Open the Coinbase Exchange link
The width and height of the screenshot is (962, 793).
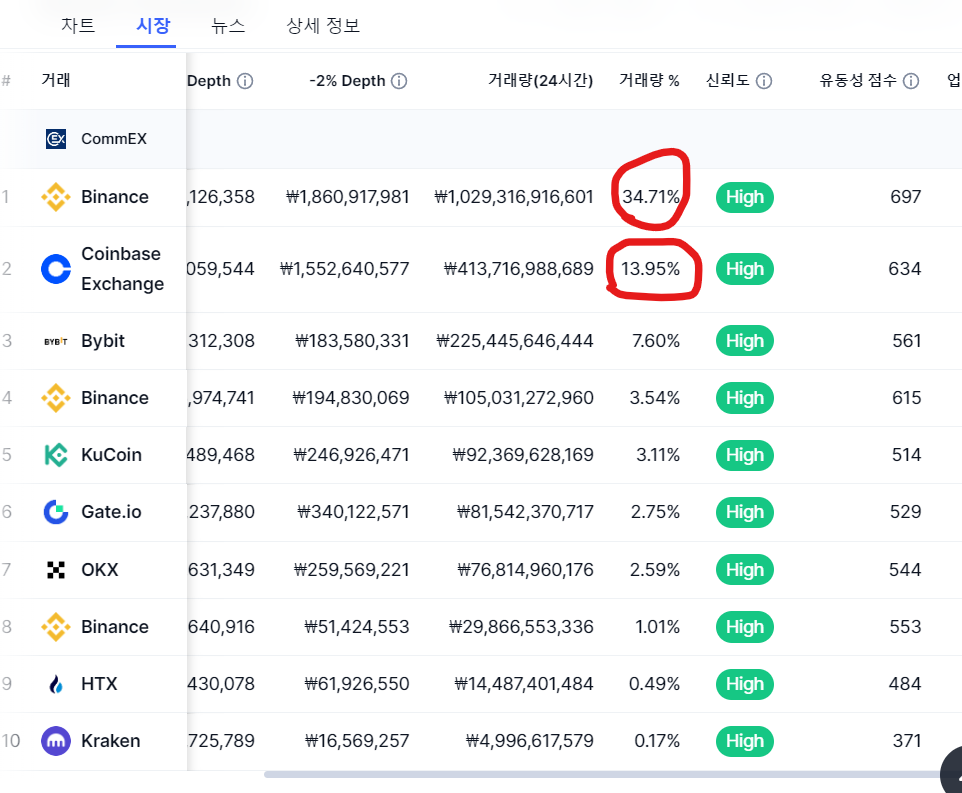pyautogui.click(x=122, y=269)
